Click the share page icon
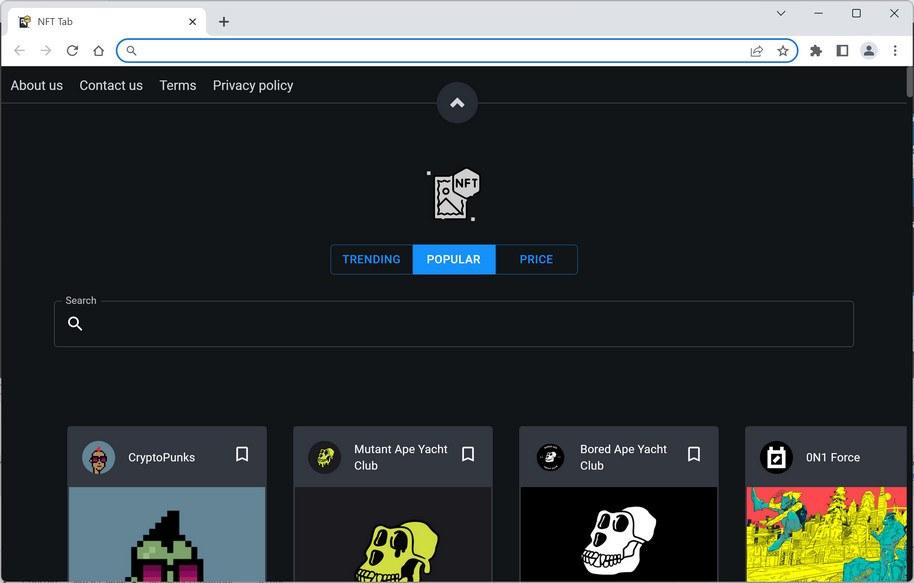914x583 pixels. click(757, 51)
